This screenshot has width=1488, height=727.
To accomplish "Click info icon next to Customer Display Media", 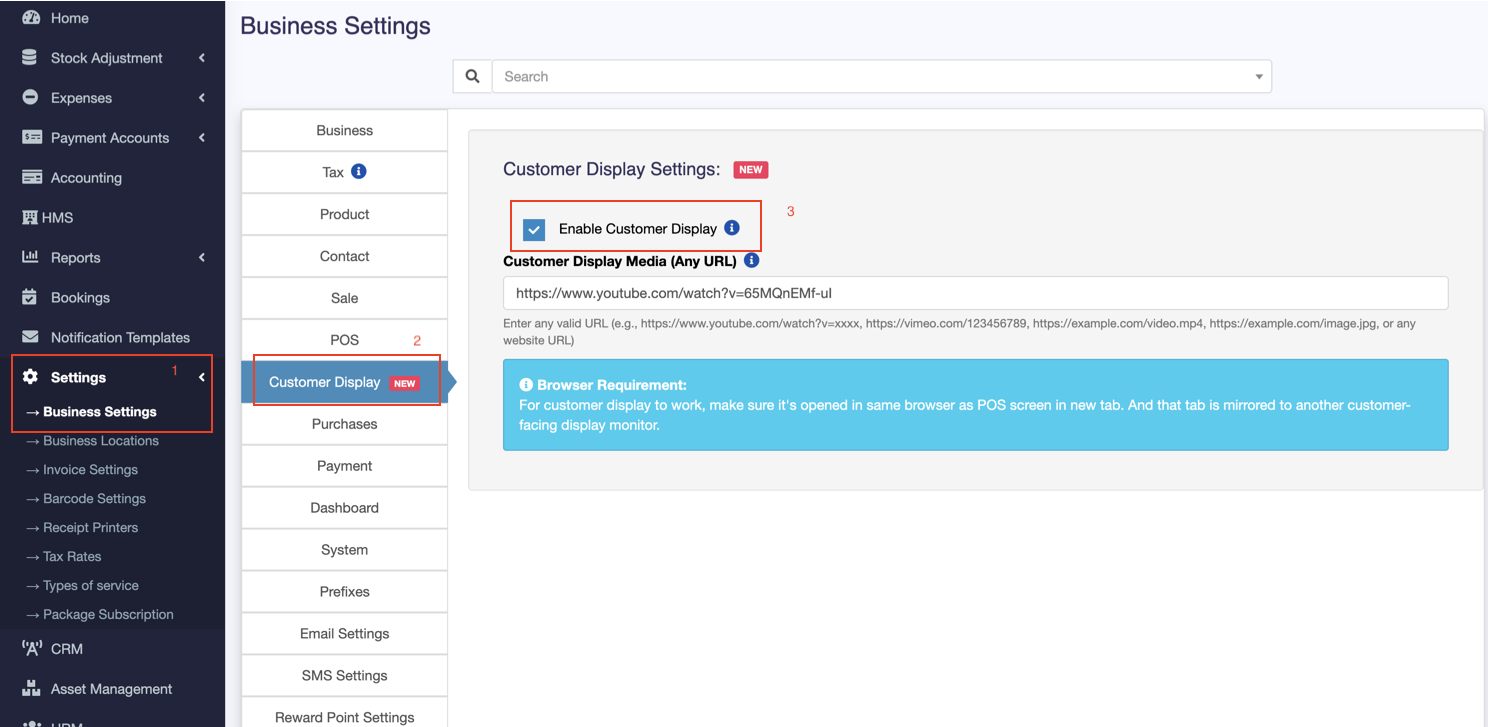I will pos(752,261).
